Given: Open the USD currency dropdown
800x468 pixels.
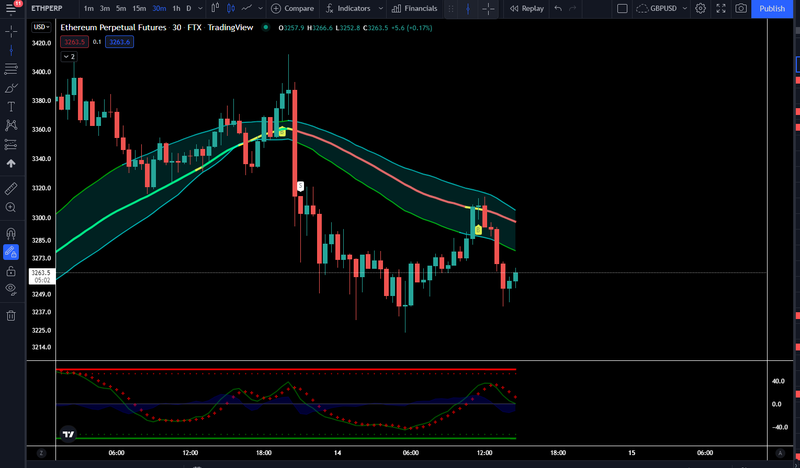Looking at the screenshot, I should click(41, 27).
